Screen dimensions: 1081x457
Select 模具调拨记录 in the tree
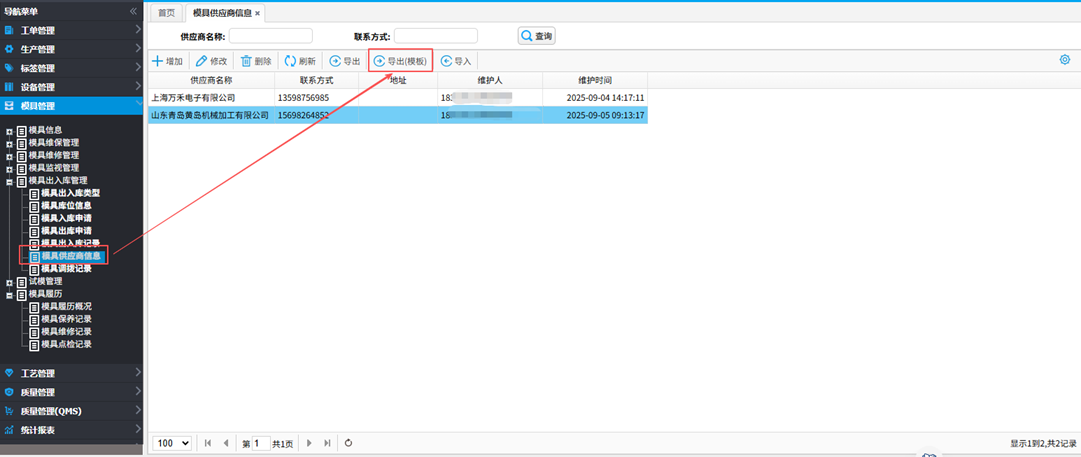coord(66,269)
